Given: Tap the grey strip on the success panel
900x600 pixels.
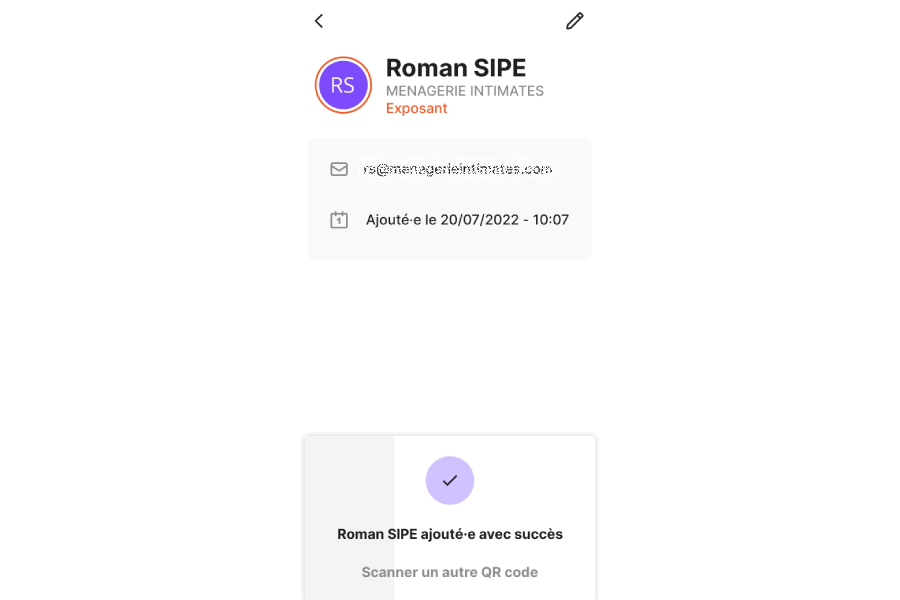Looking at the screenshot, I should pos(350,518).
